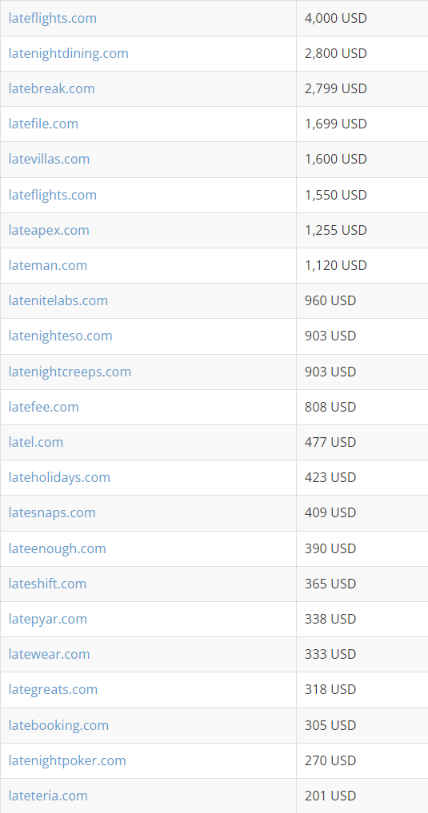Open the latenightdining.com link

click(68, 53)
